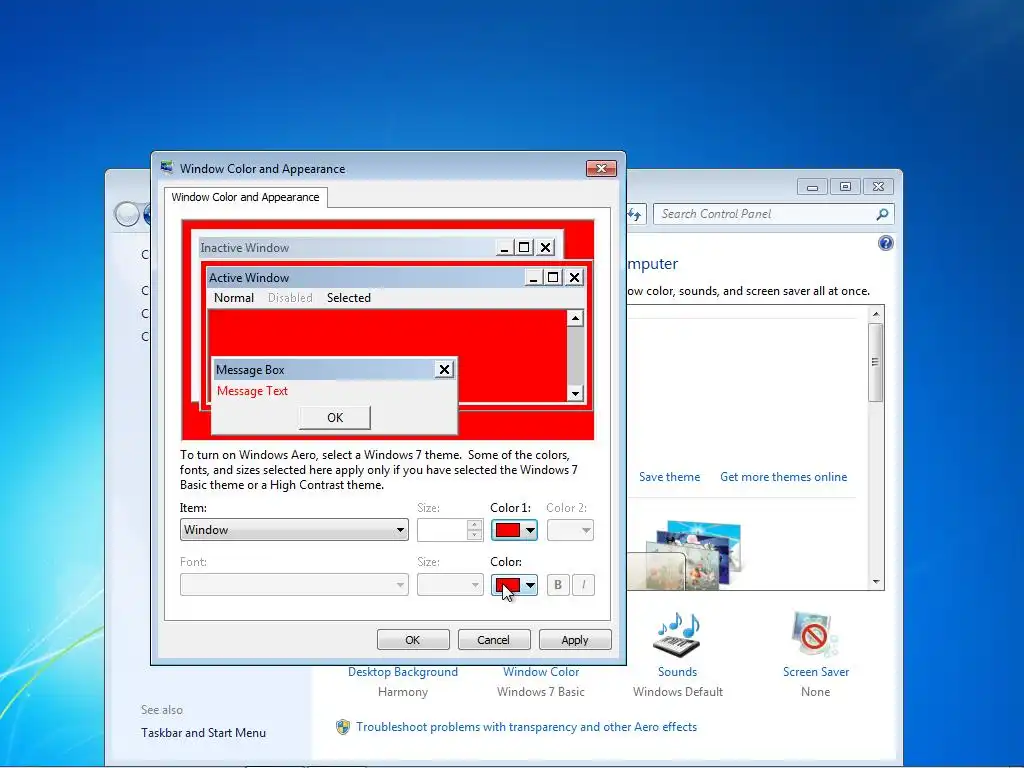The image size is (1024, 768).
Task: Open Taskbar and Start Menu link
Action: click(x=203, y=733)
